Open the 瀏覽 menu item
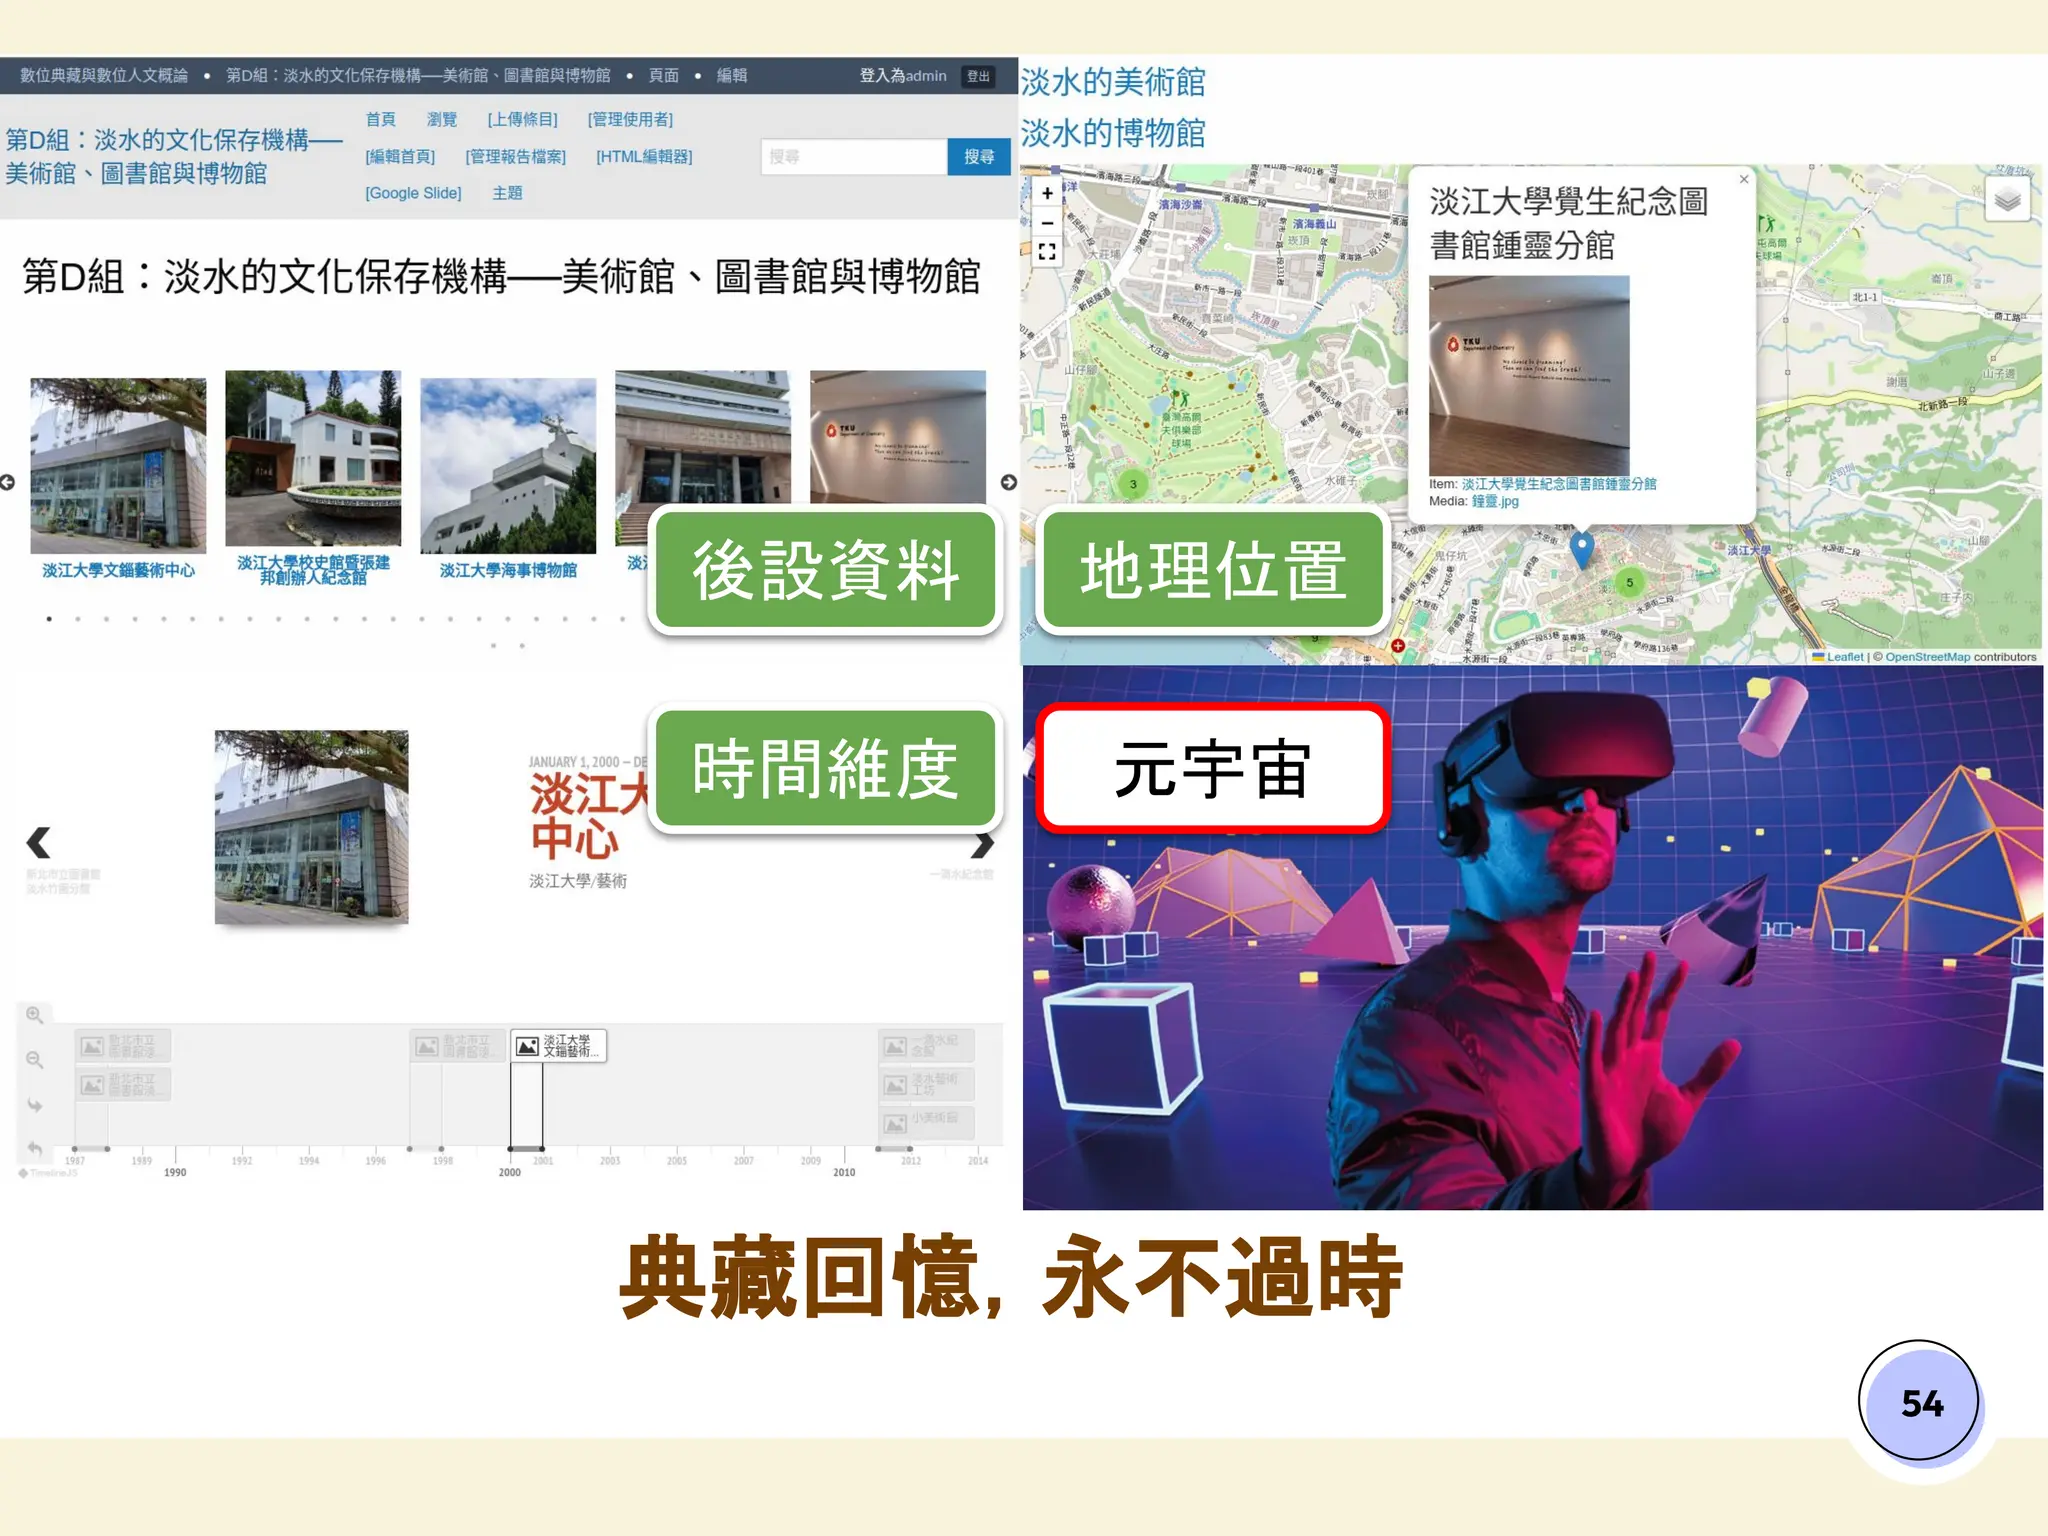Viewport: 2048px width, 1536px height. click(x=442, y=119)
